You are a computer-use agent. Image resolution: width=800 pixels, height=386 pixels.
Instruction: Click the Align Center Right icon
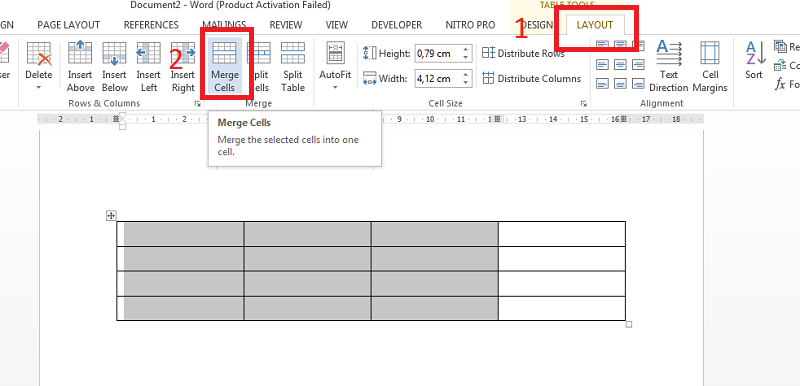click(x=638, y=64)
